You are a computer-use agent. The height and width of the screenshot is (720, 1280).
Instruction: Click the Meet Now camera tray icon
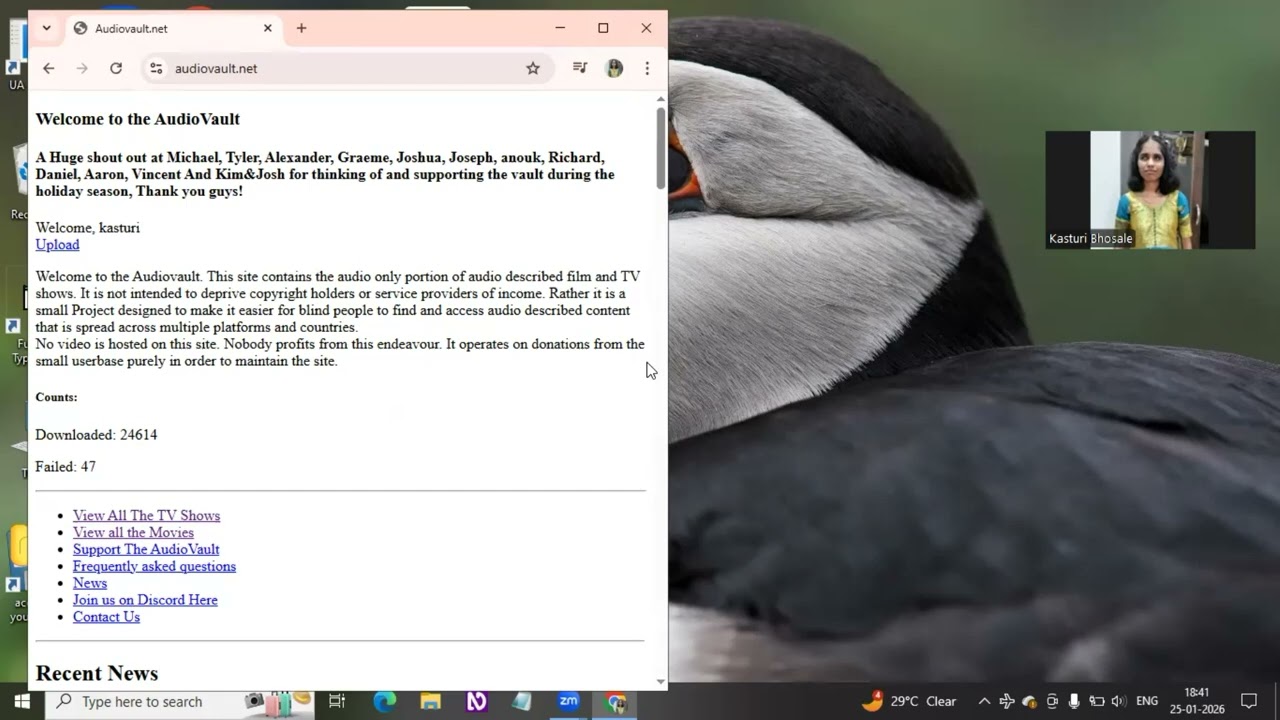coord(1052,701)
